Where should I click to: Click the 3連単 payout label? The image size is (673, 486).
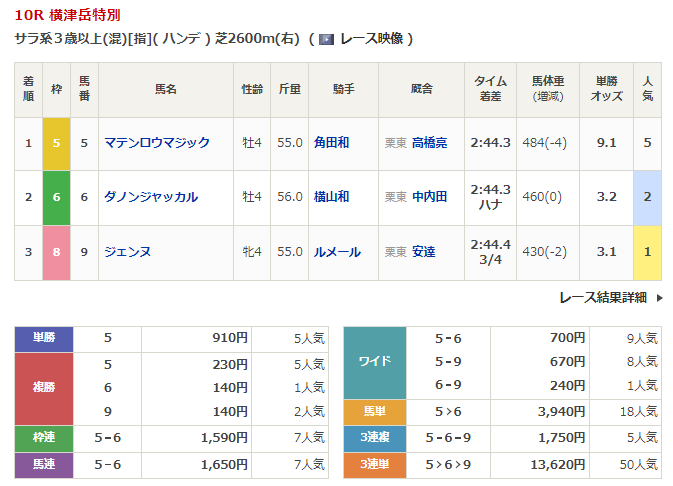374,464
